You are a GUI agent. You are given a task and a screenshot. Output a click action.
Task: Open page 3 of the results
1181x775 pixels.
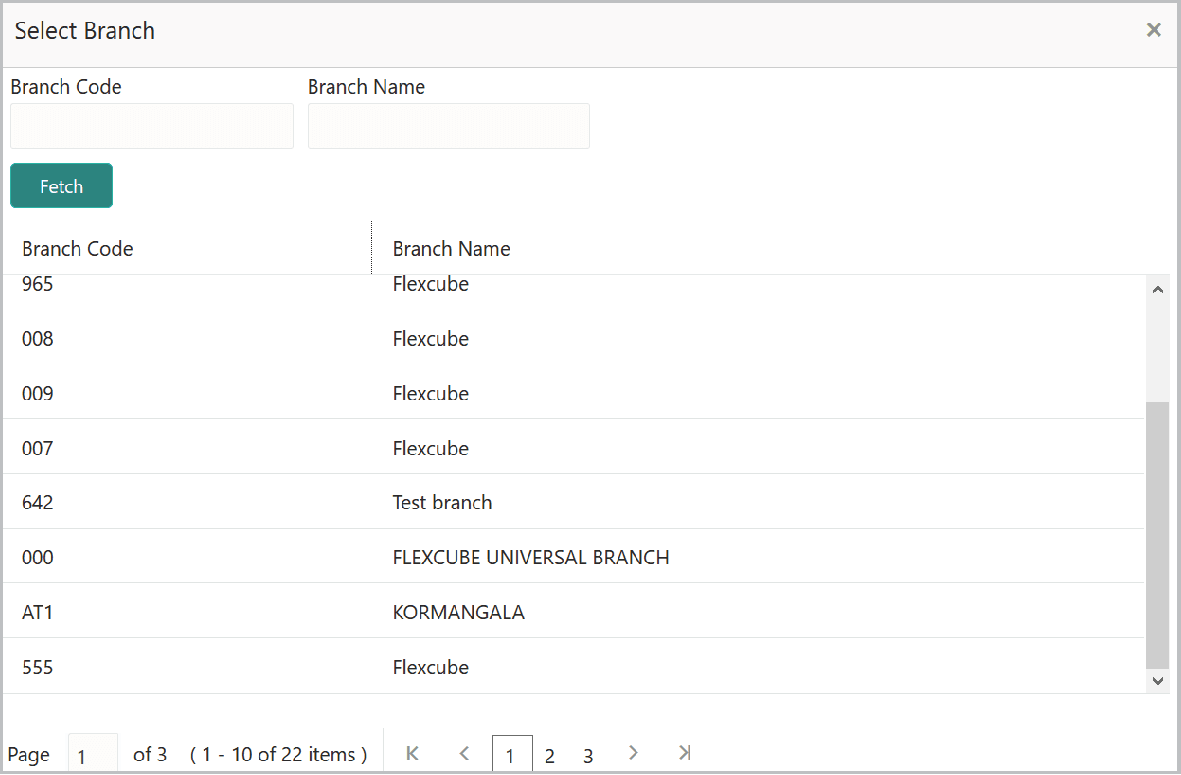tap(588, 755)
